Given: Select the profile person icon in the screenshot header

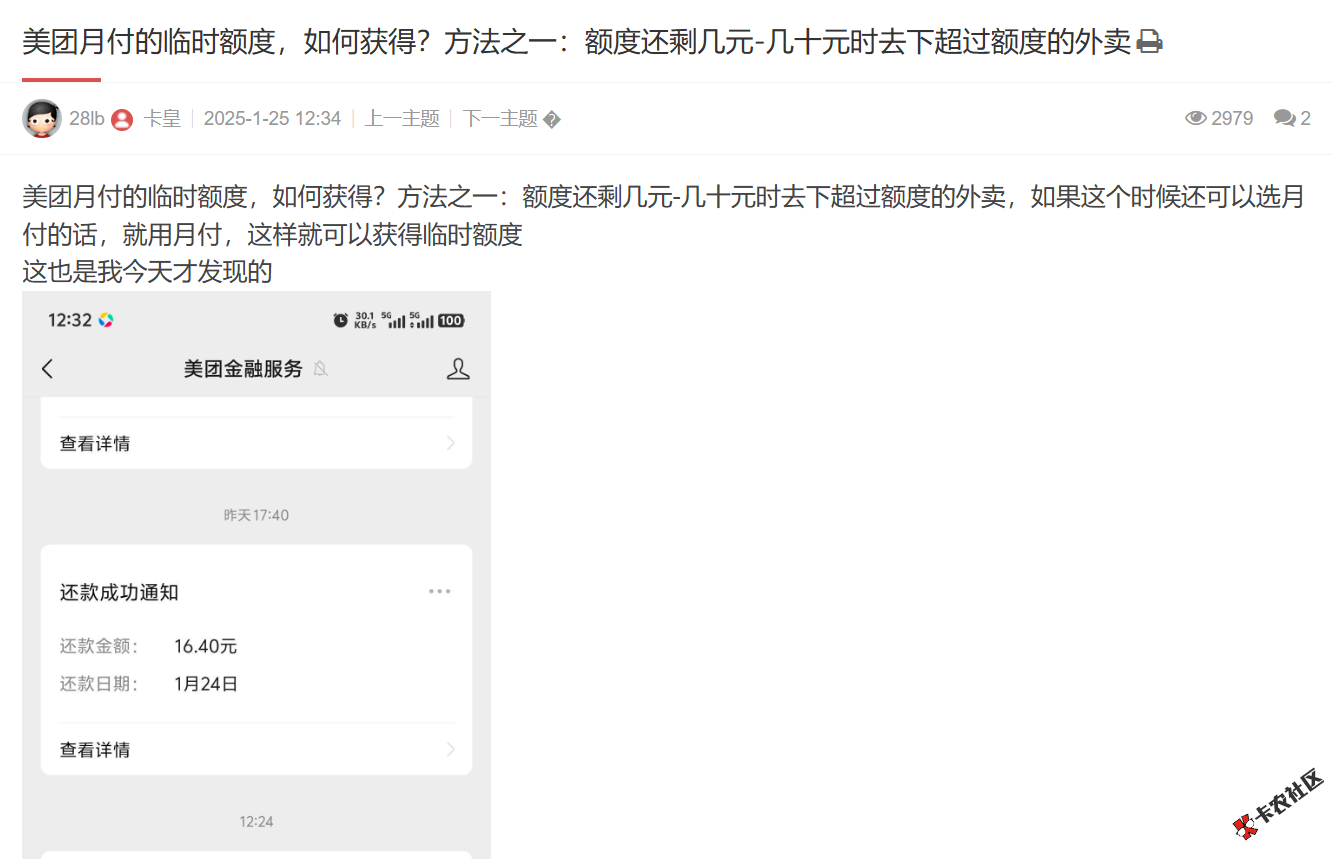Looking at the screenshot, I should pos(458,368).
